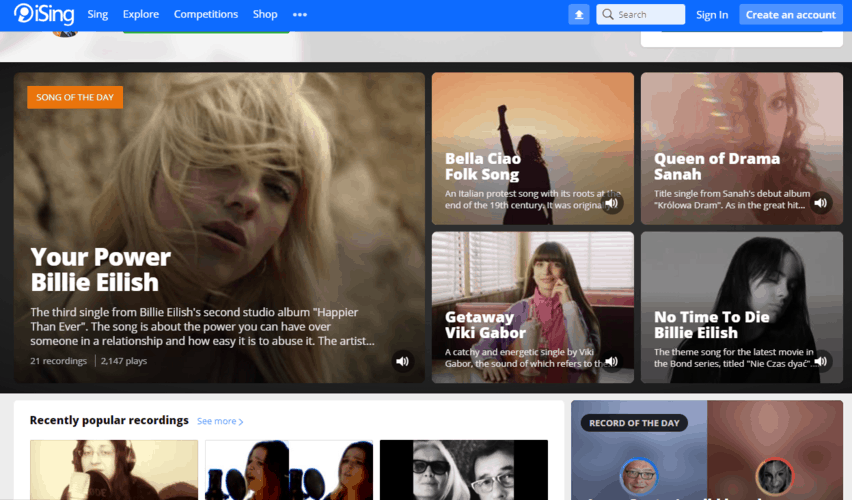Open the recording thumbnail with two singers at microphones

[x=289, y=470]
